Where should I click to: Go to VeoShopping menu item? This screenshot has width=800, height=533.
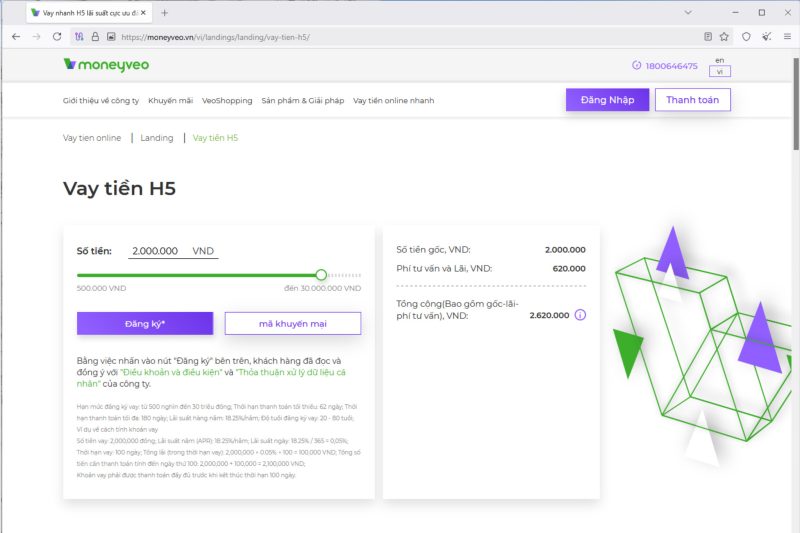tap(227, 100)
